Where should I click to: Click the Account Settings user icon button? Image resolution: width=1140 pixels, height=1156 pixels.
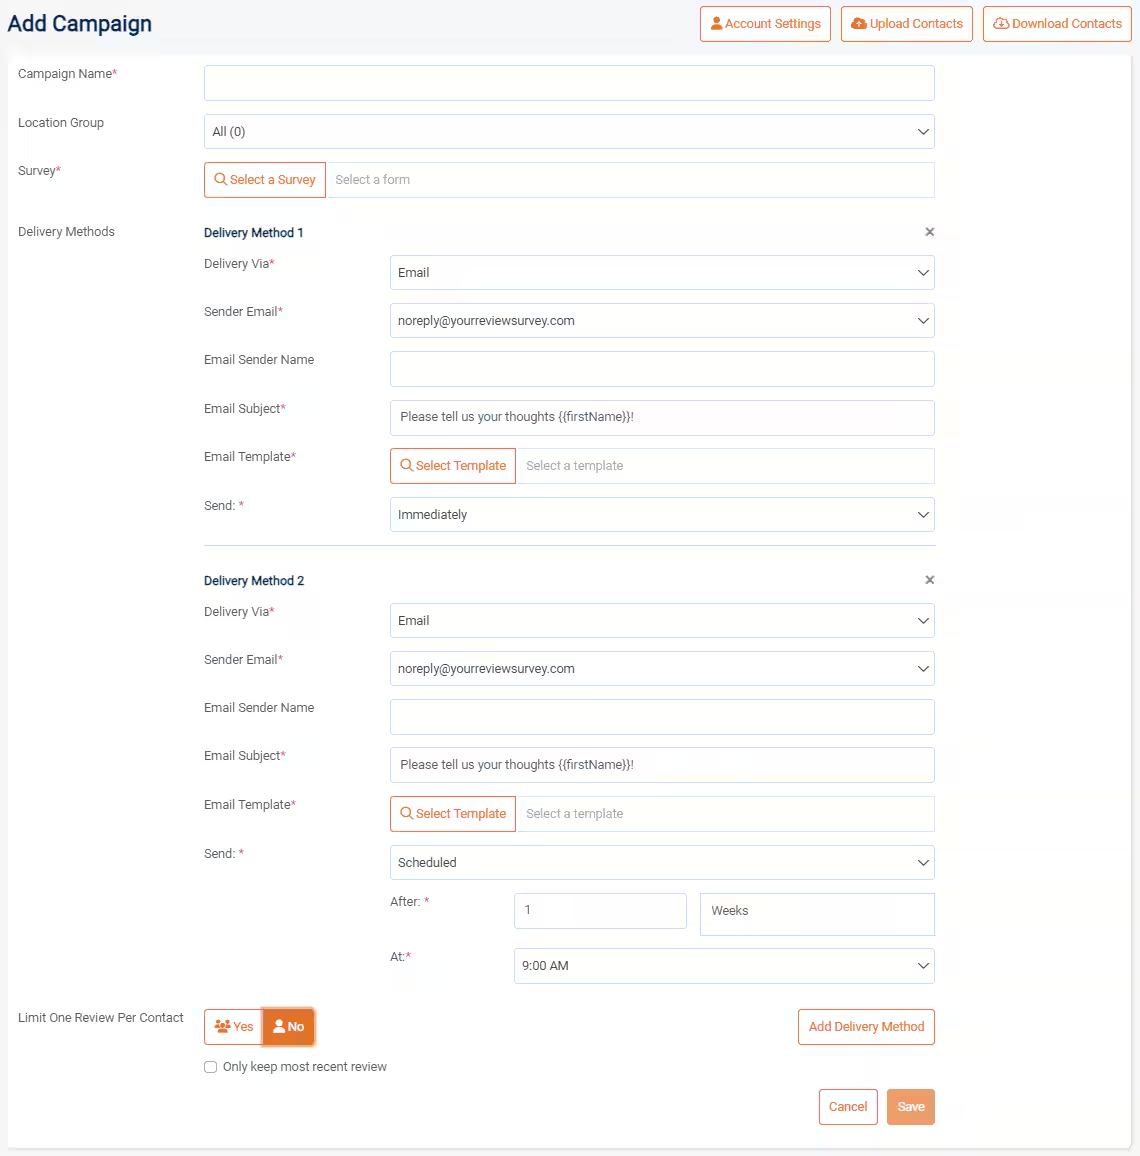(x=765, y=24)
